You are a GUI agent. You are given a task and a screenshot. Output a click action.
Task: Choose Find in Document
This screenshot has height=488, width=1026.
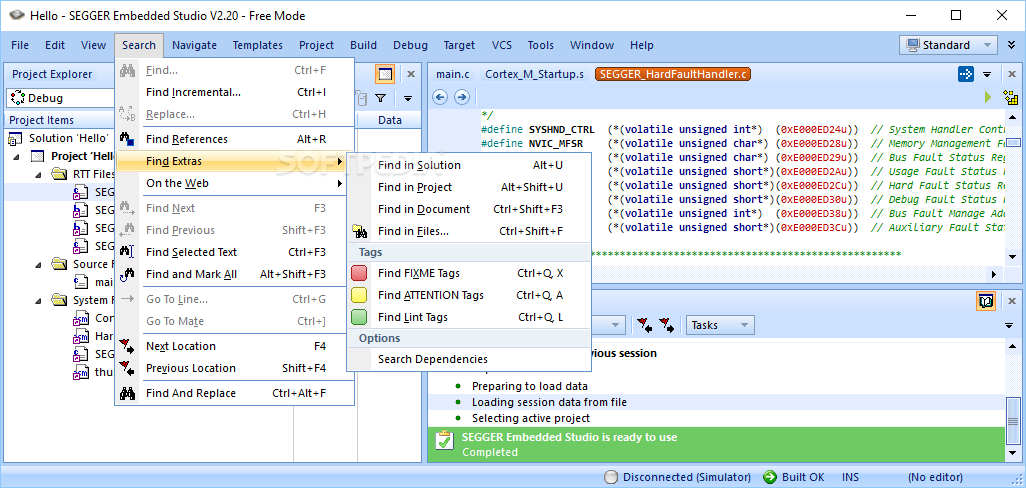[x=469, y=209]
